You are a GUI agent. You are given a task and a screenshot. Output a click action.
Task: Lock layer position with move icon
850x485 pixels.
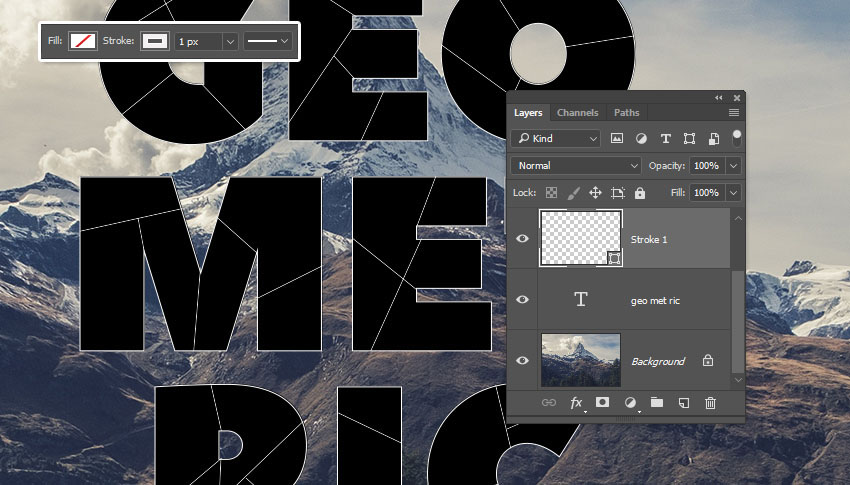tap(595, 192)
